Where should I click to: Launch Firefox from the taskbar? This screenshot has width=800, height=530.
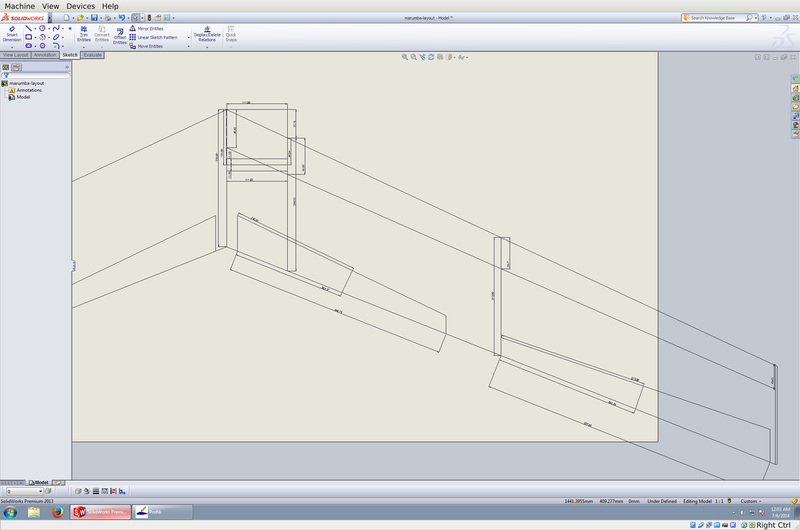point(57,512)
